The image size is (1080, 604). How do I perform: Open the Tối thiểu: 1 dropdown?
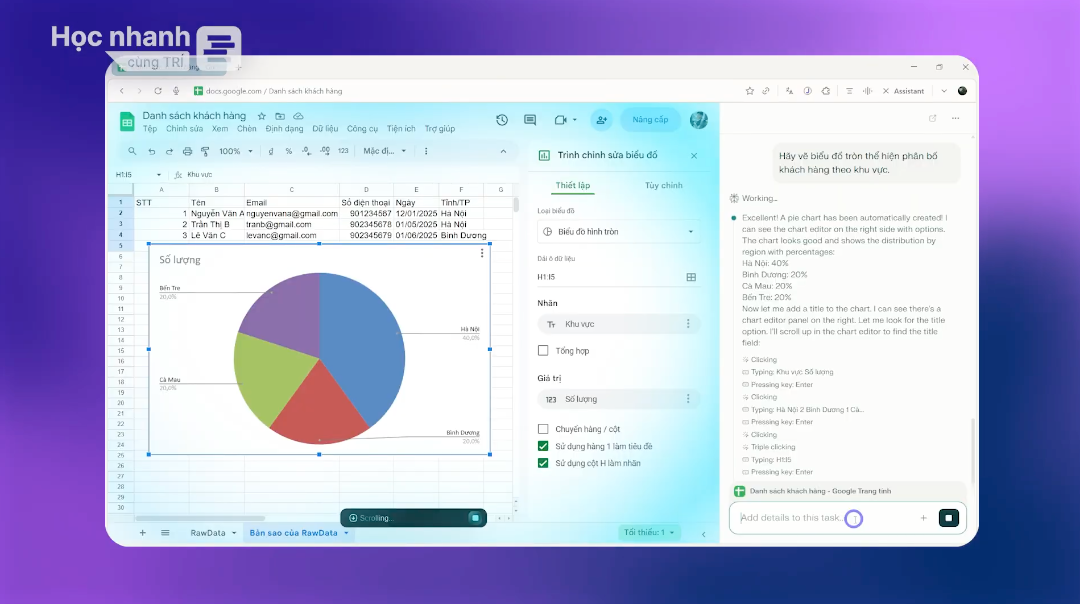[x=649, y=532]
